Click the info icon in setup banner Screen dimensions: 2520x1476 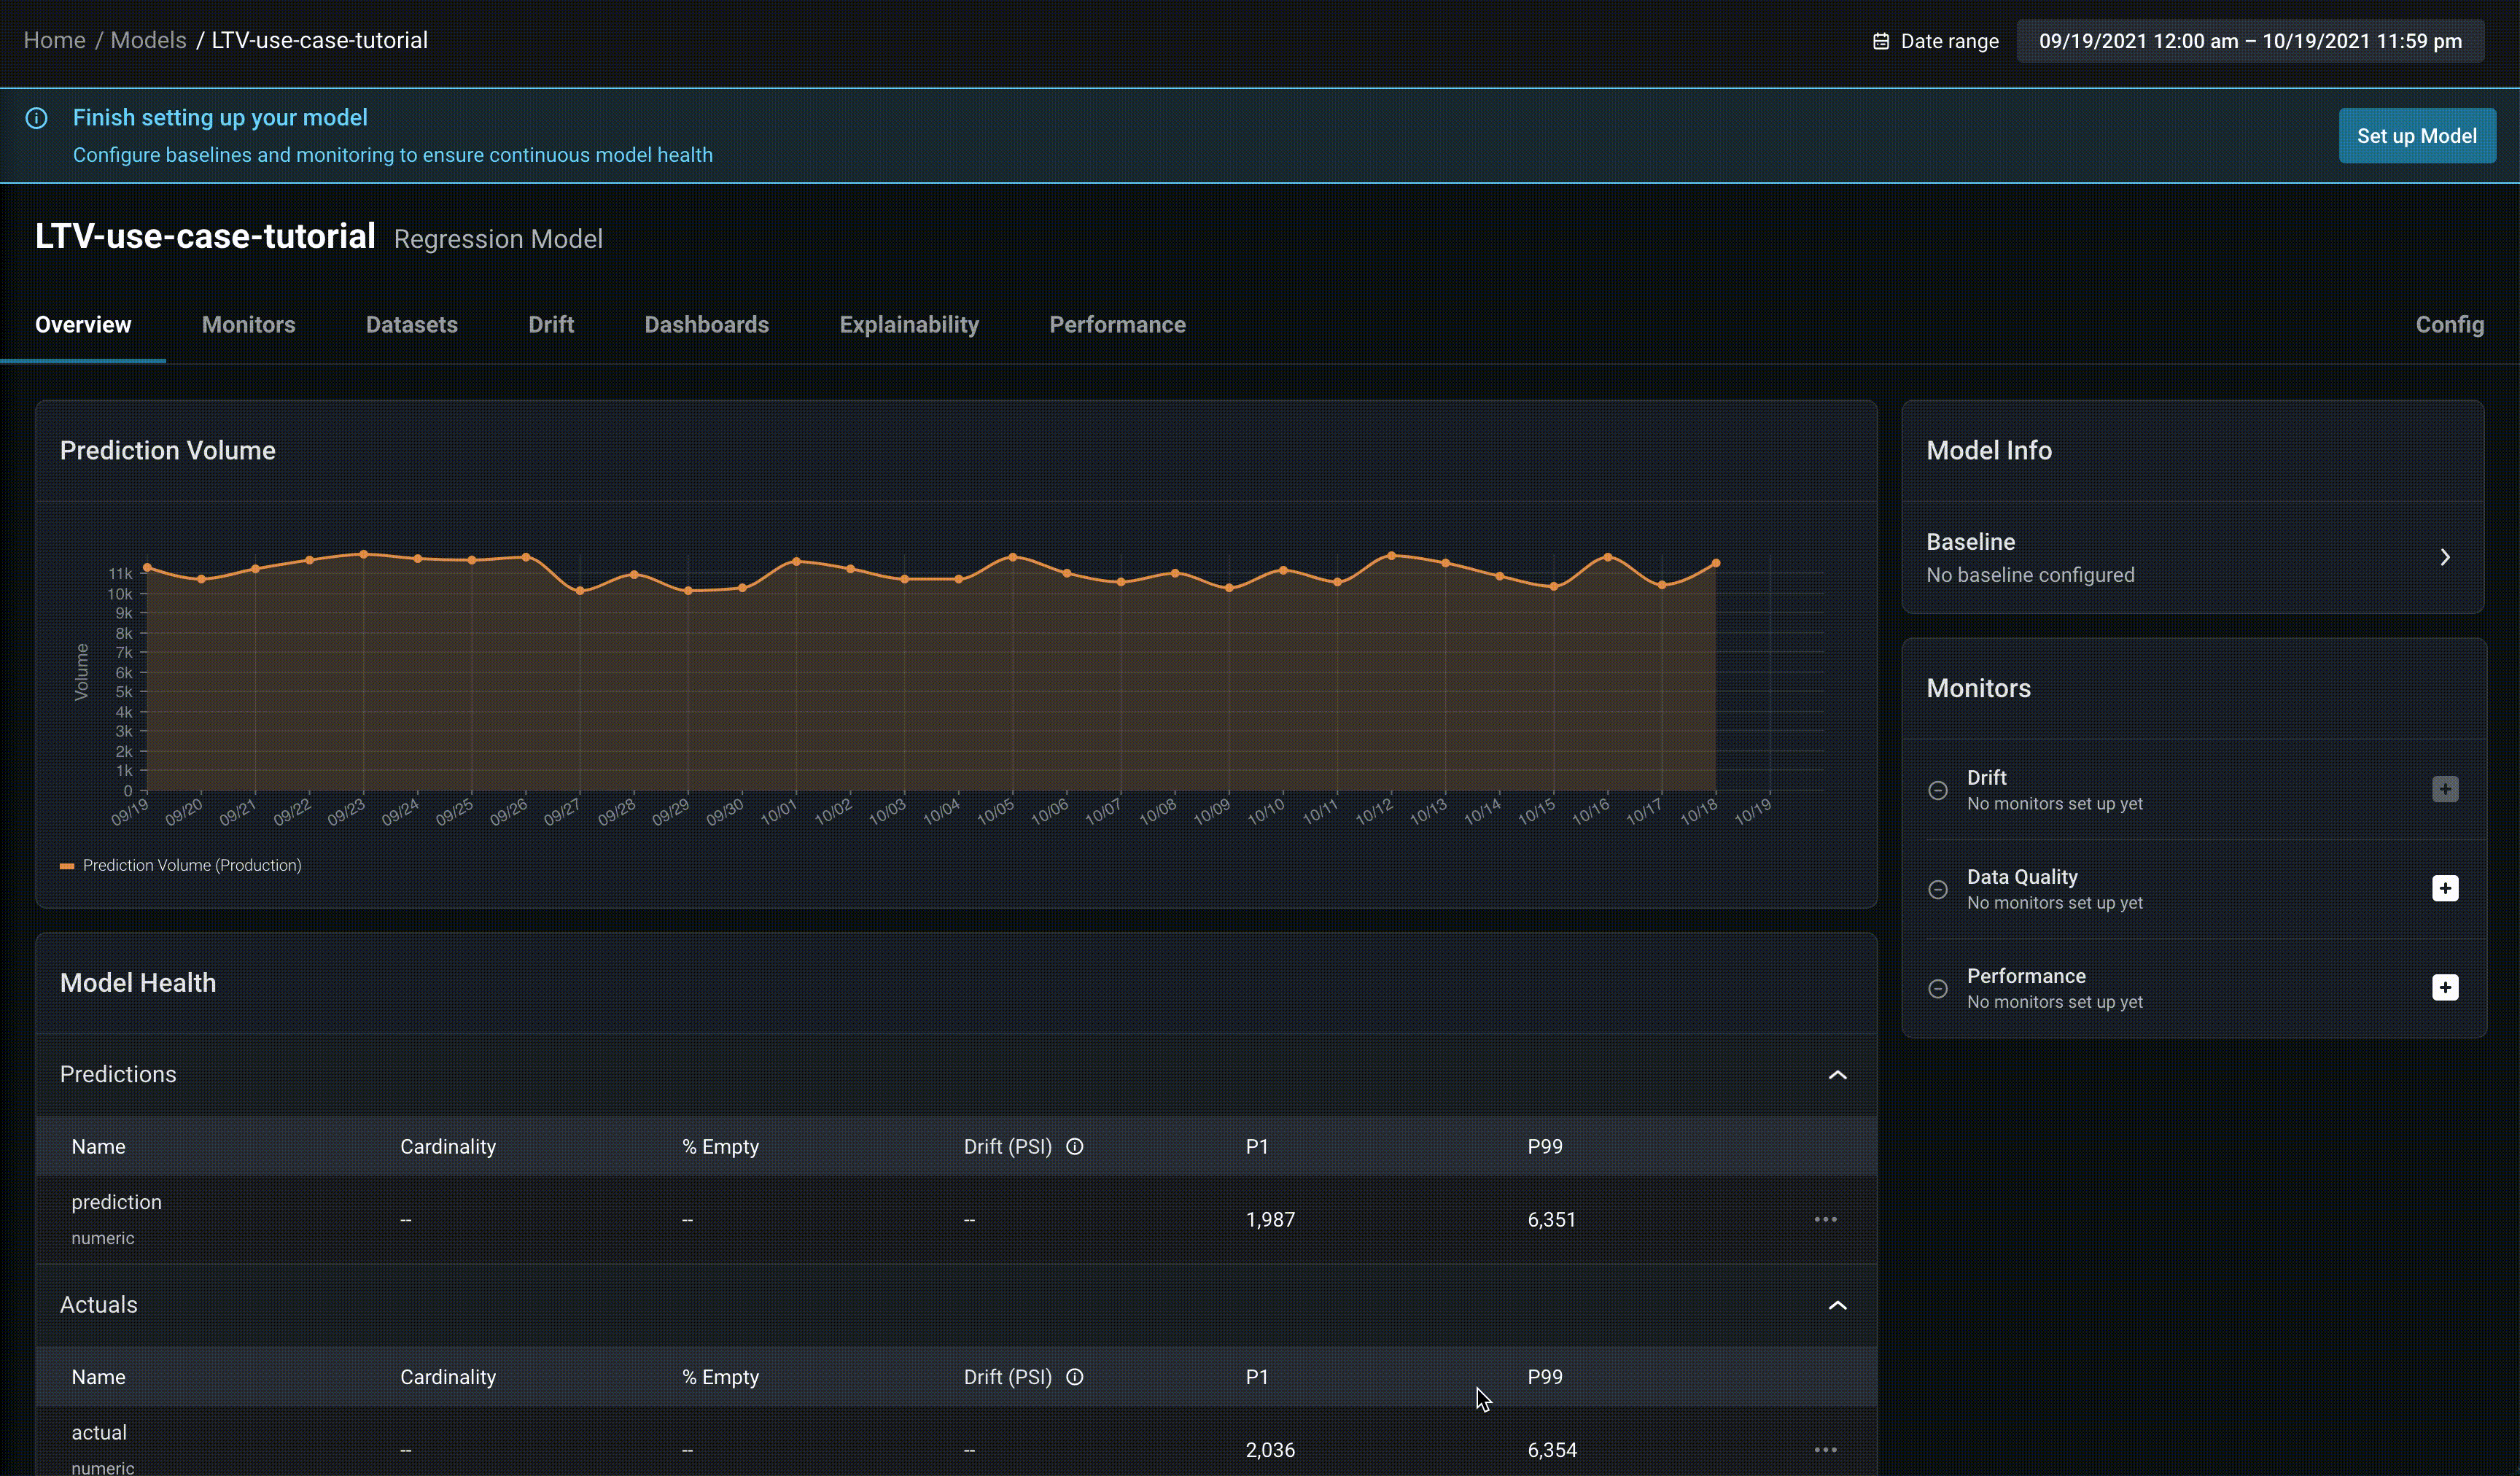(37, 118)
